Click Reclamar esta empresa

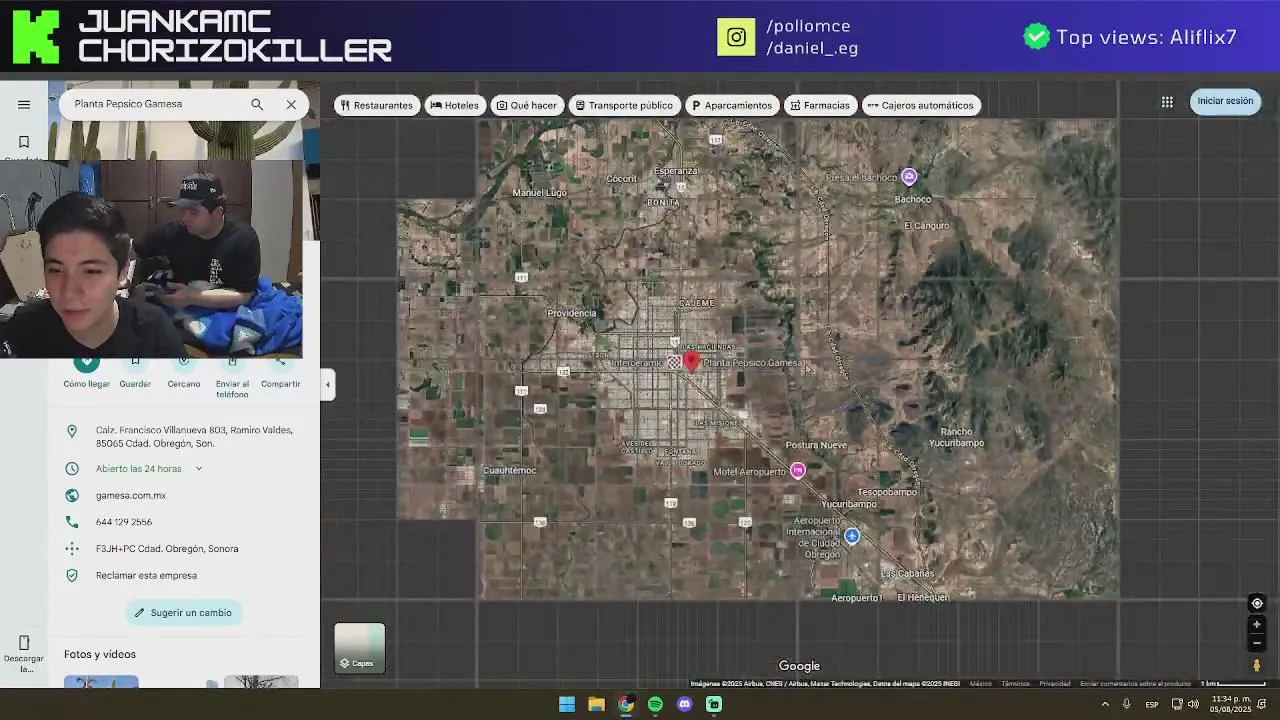pos(146,576)
